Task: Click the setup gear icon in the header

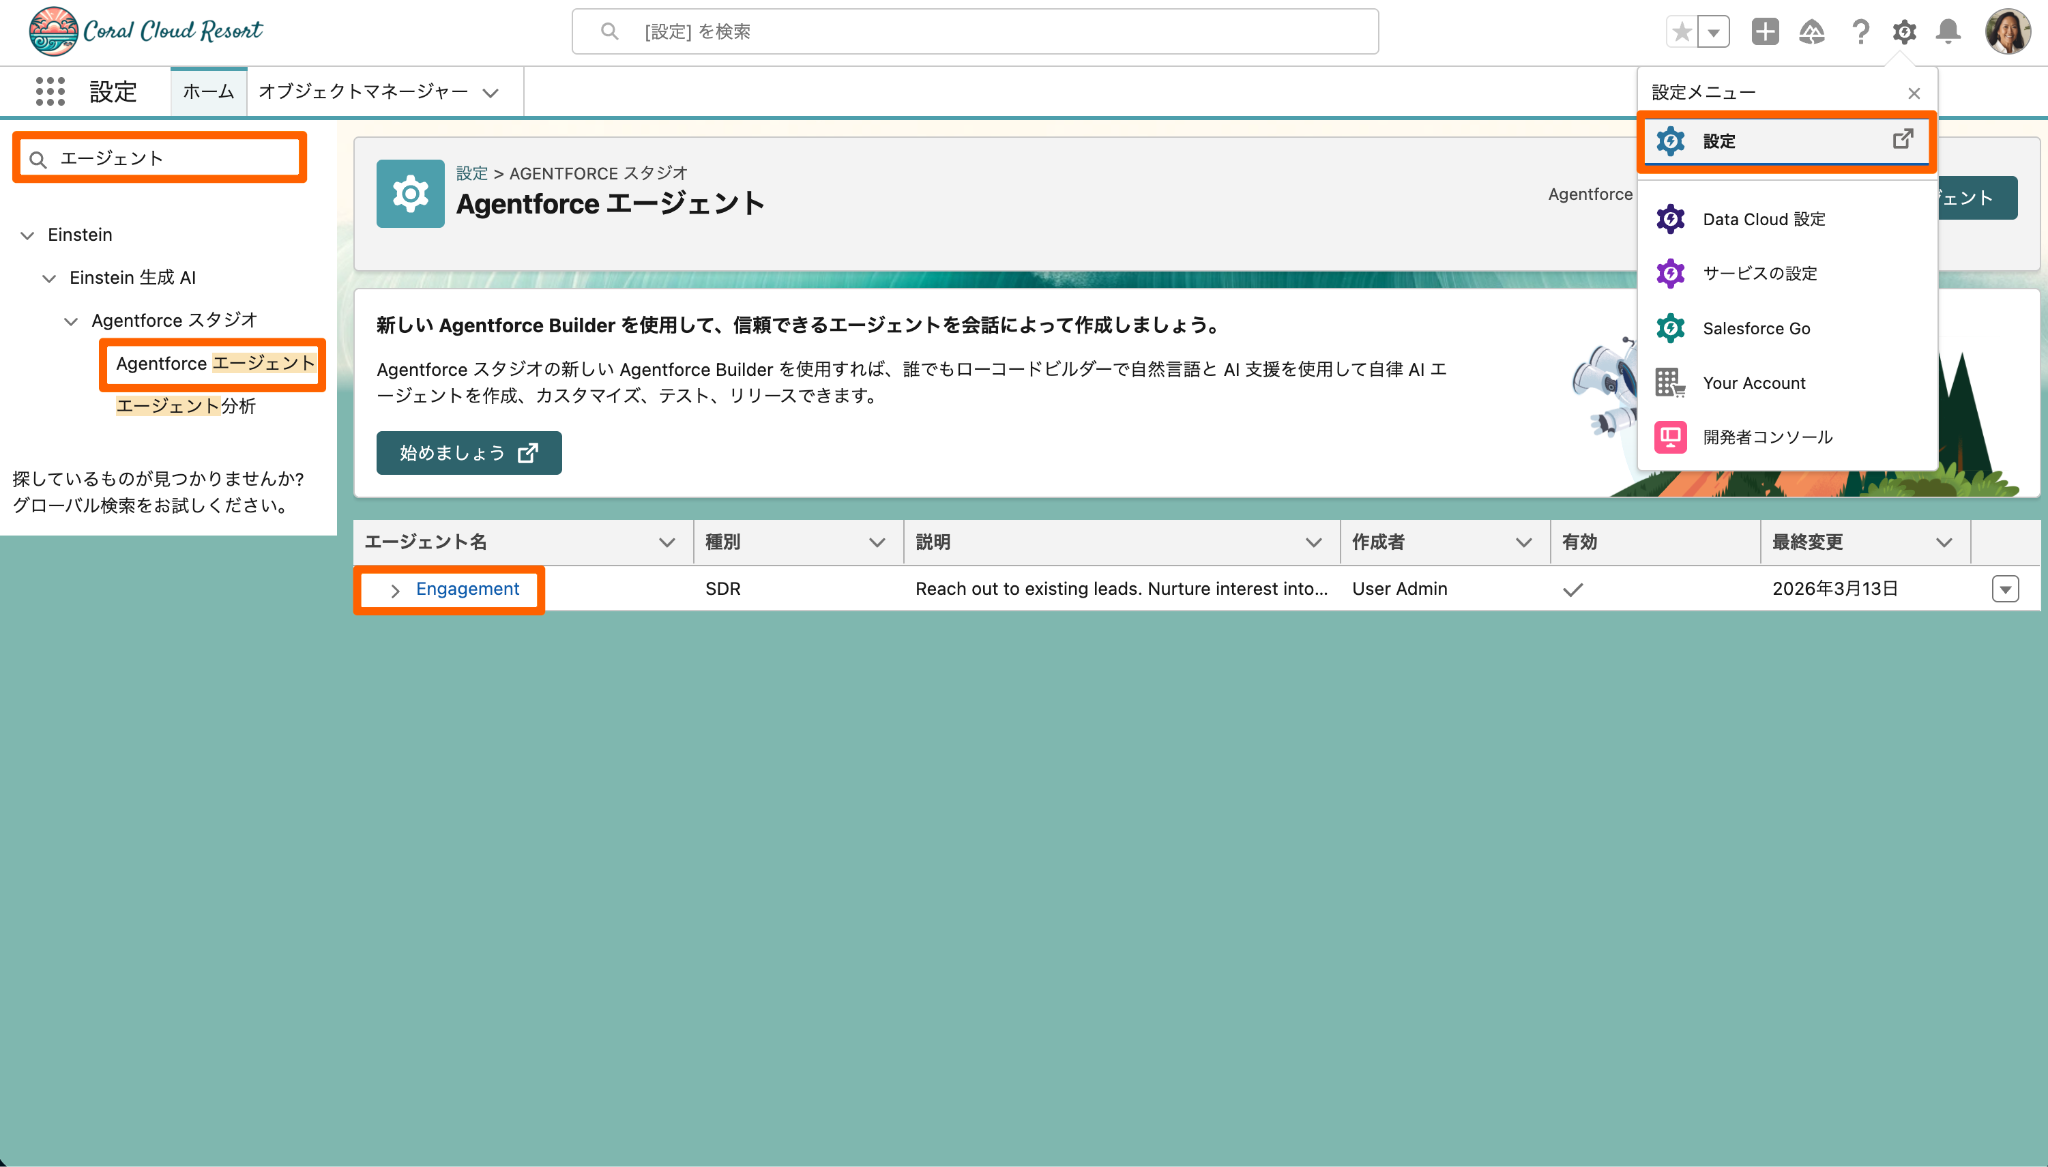Action: click(1904, 32)
